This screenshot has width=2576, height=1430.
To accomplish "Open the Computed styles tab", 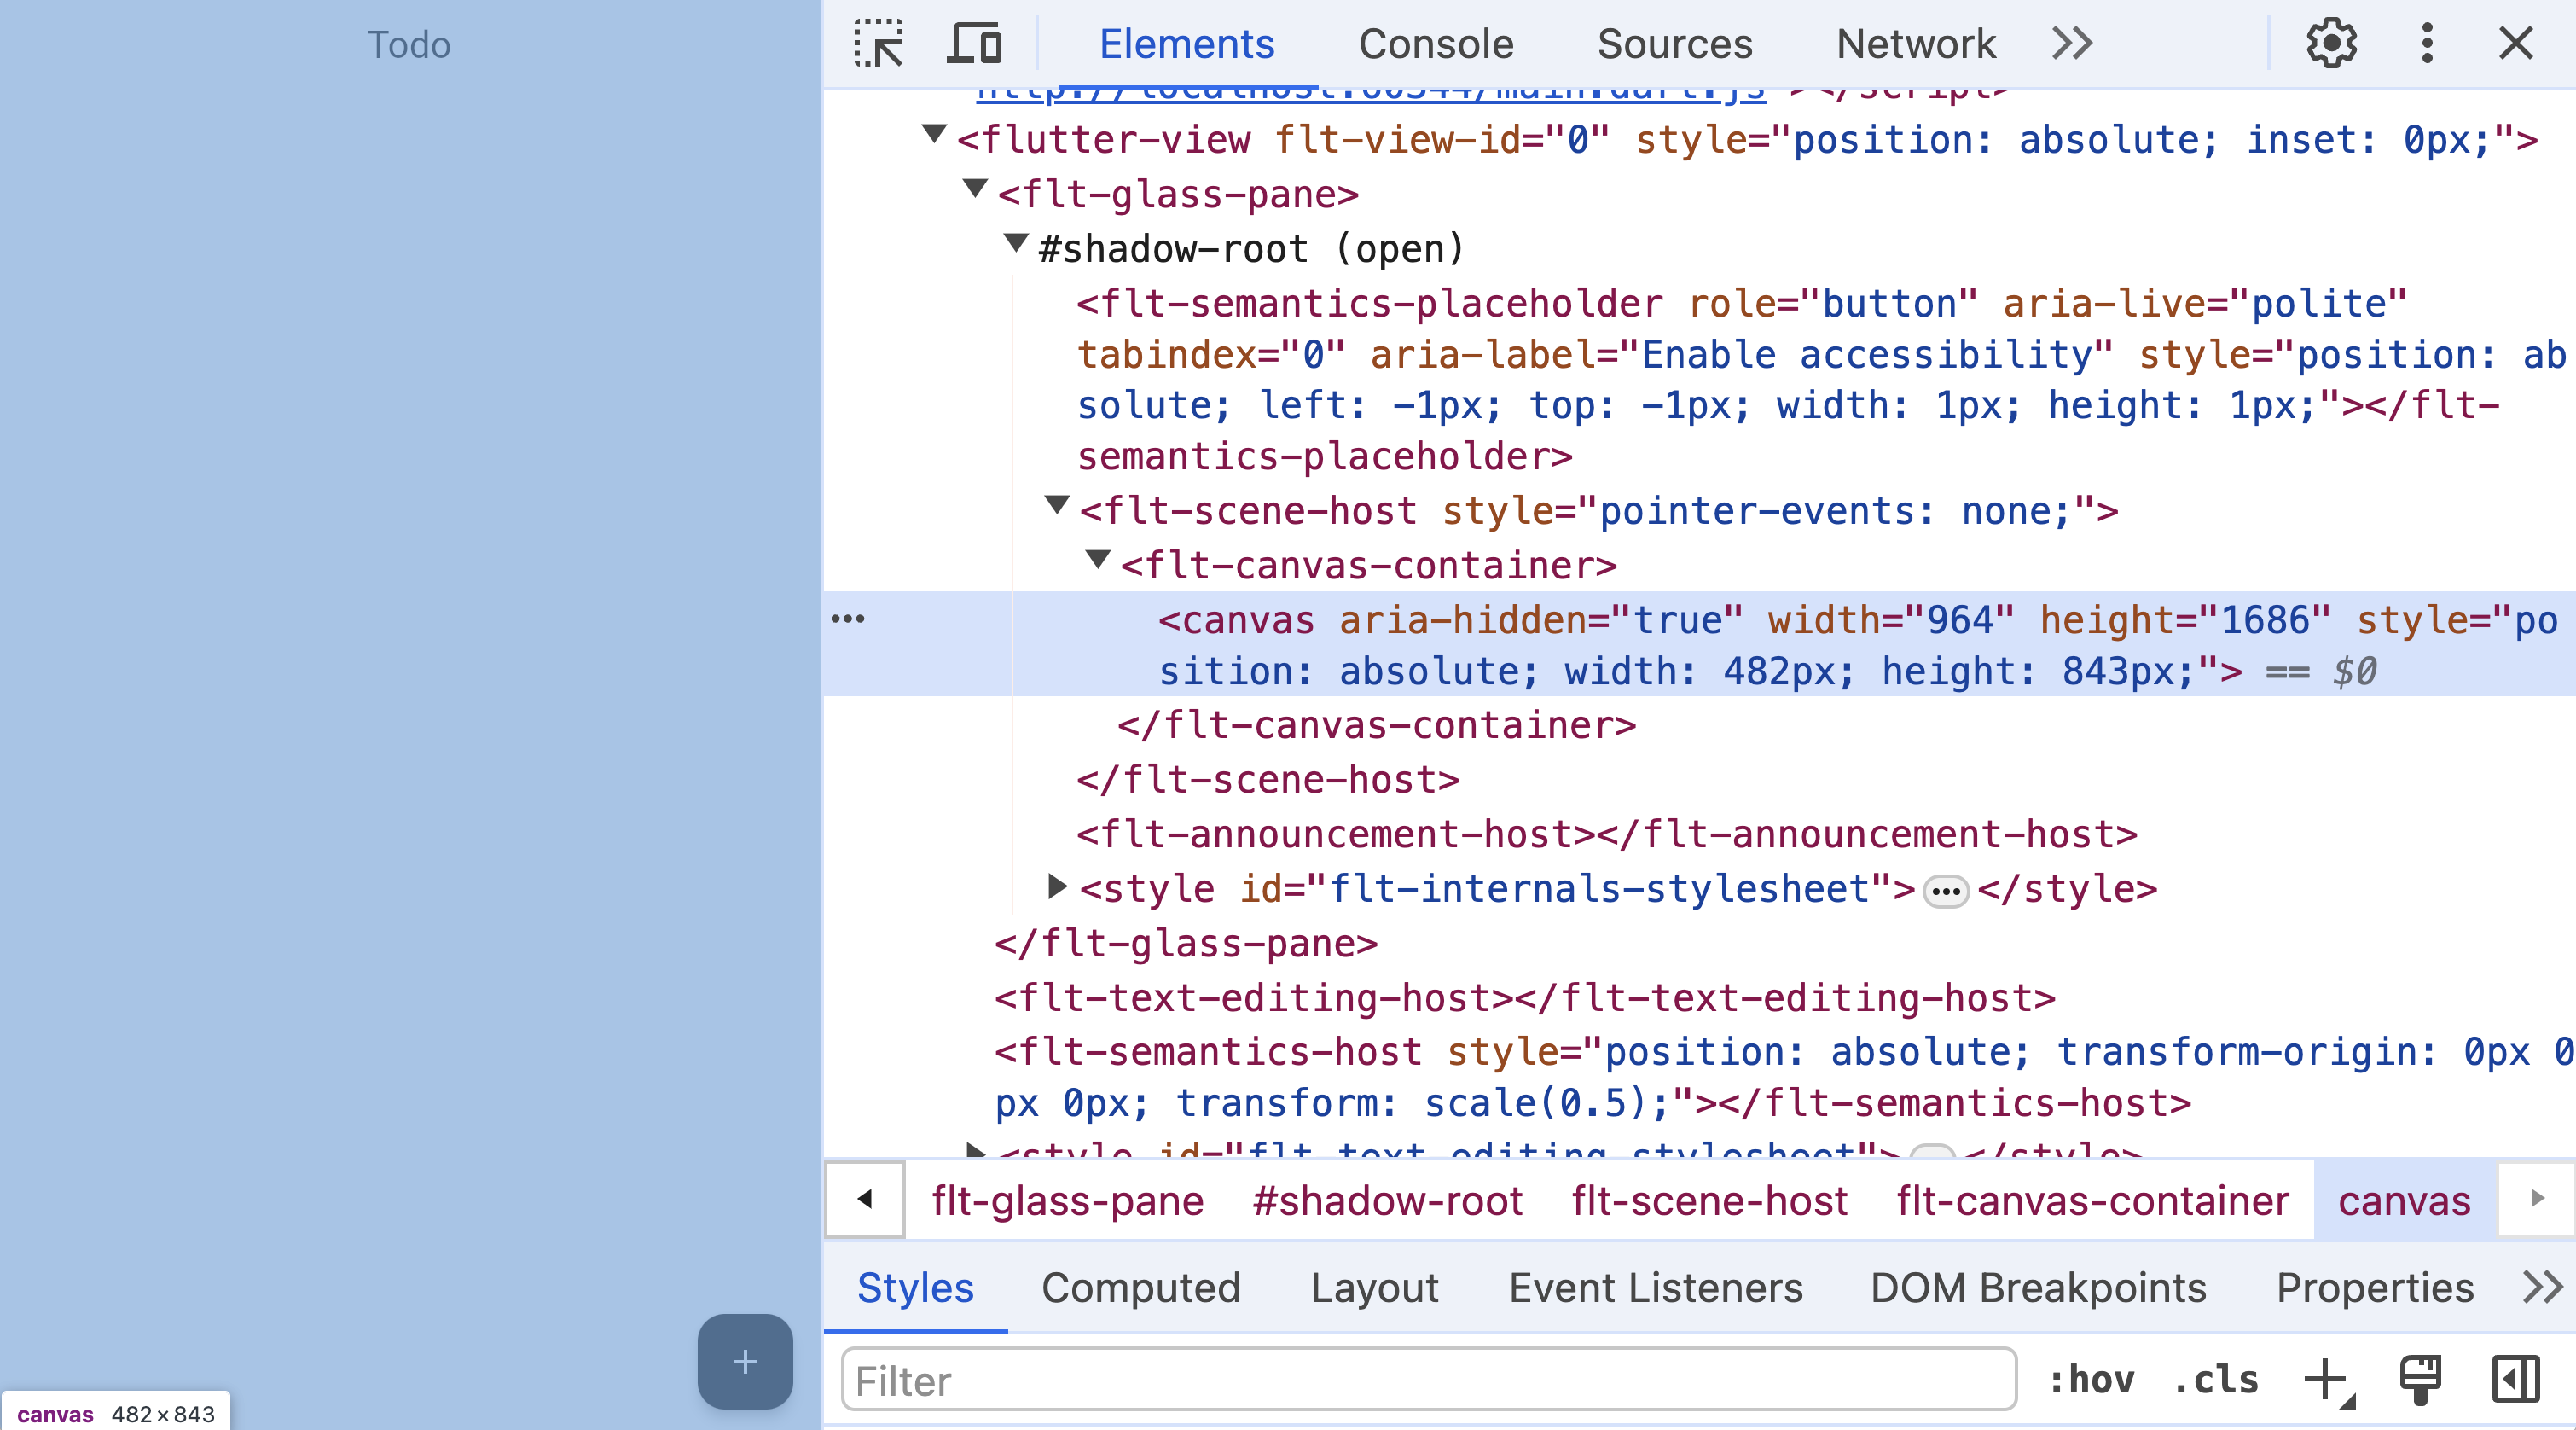I will (x=1141, y=1288).
